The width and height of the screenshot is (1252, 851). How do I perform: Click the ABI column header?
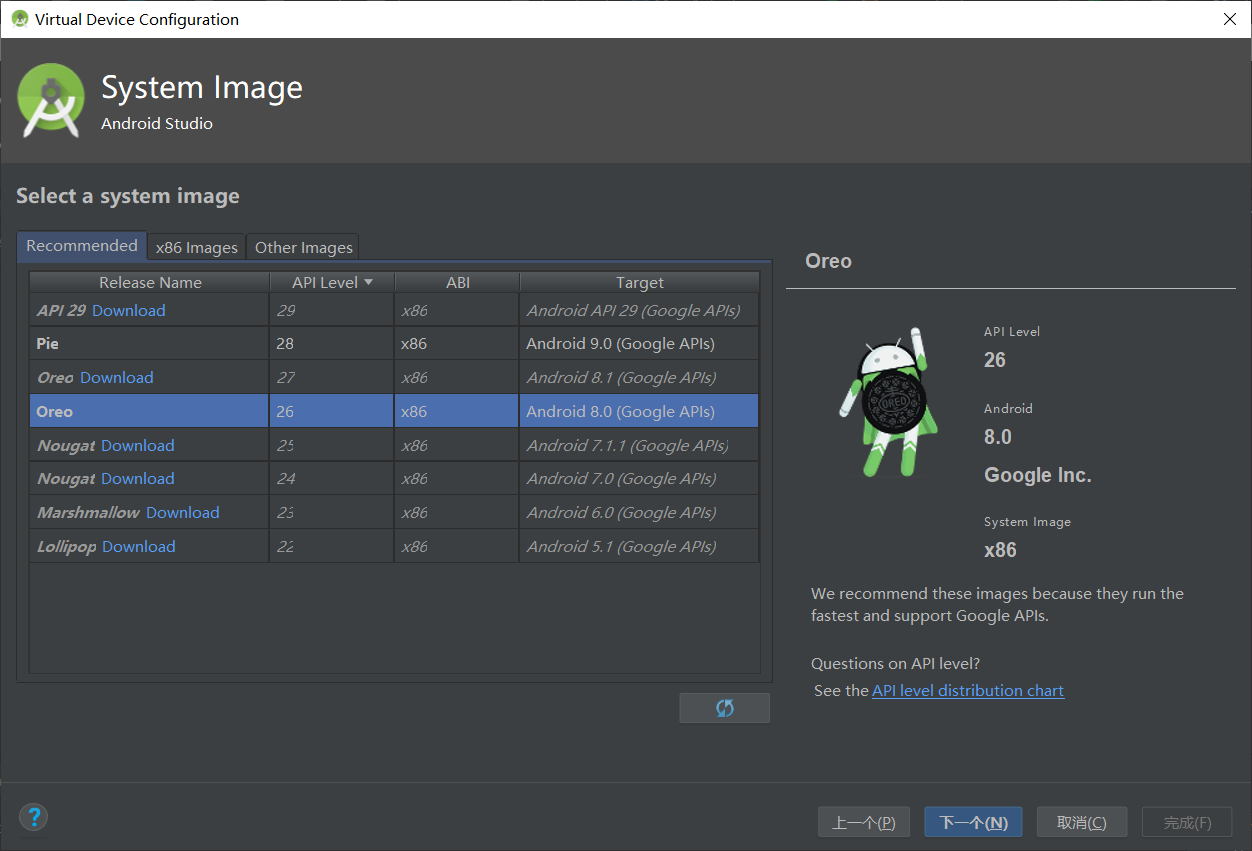(458, 282)
